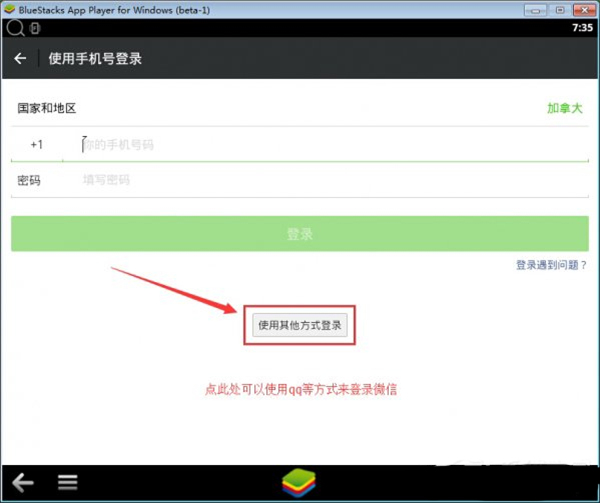Click the 7:35 clock in status bar

pyautogui.click(x=581, y=28)
